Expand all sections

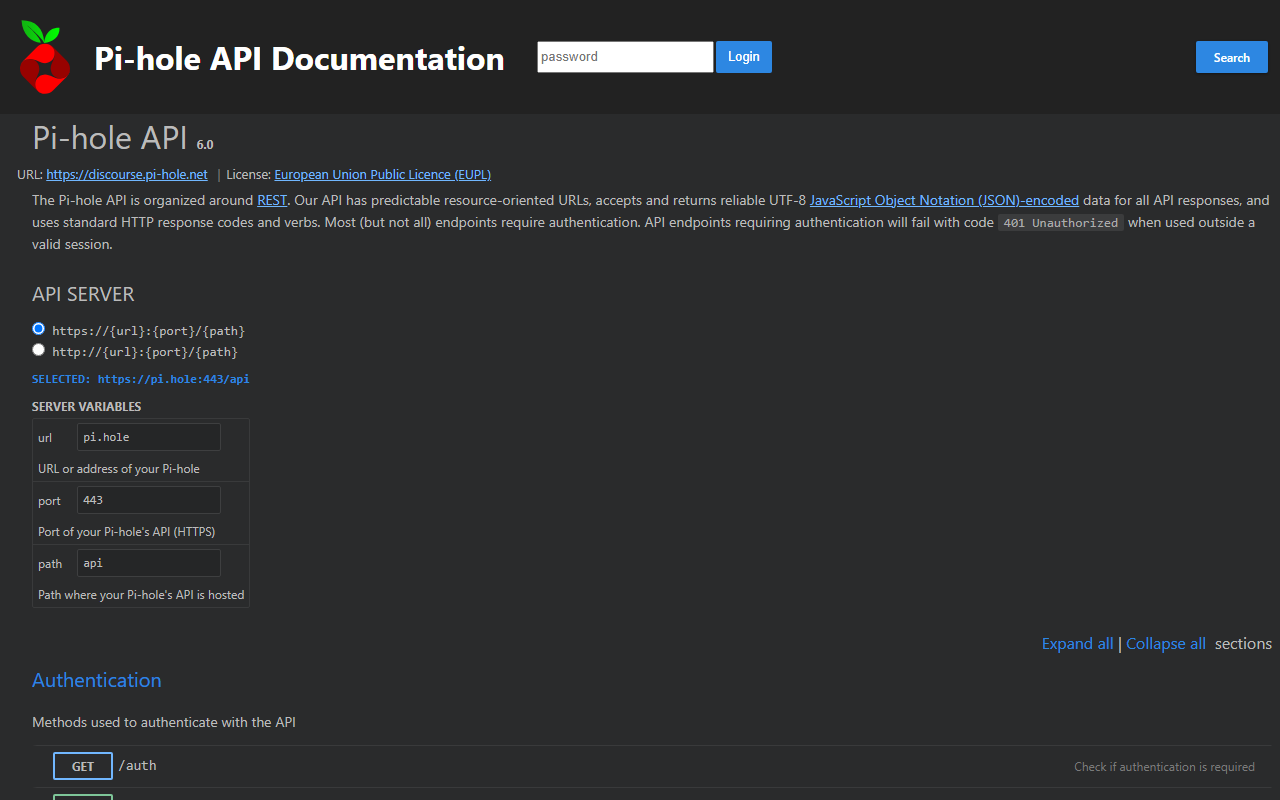tap(1077, 644)
